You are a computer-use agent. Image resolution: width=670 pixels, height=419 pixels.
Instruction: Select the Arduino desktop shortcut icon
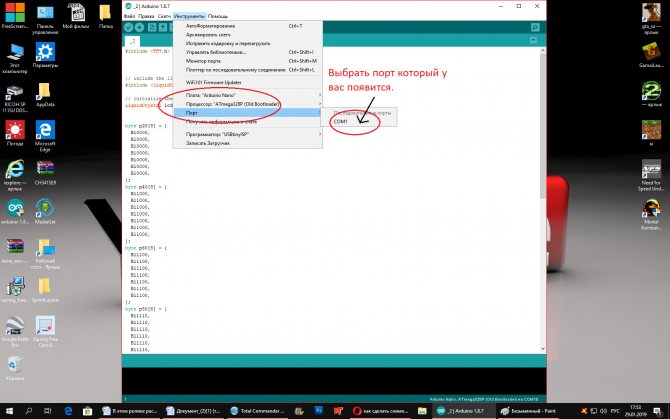[x=15, y=211]
